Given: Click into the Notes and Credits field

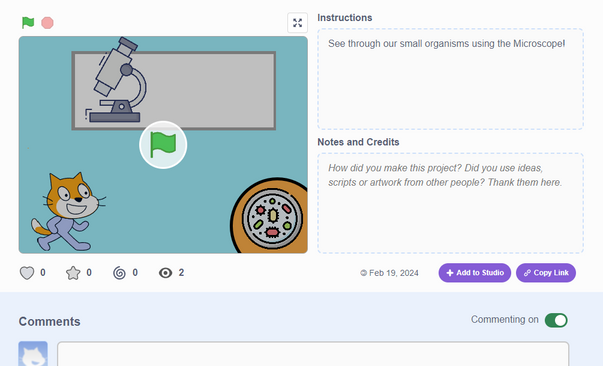Looking at the screenshot, I should tap(450, 203).
